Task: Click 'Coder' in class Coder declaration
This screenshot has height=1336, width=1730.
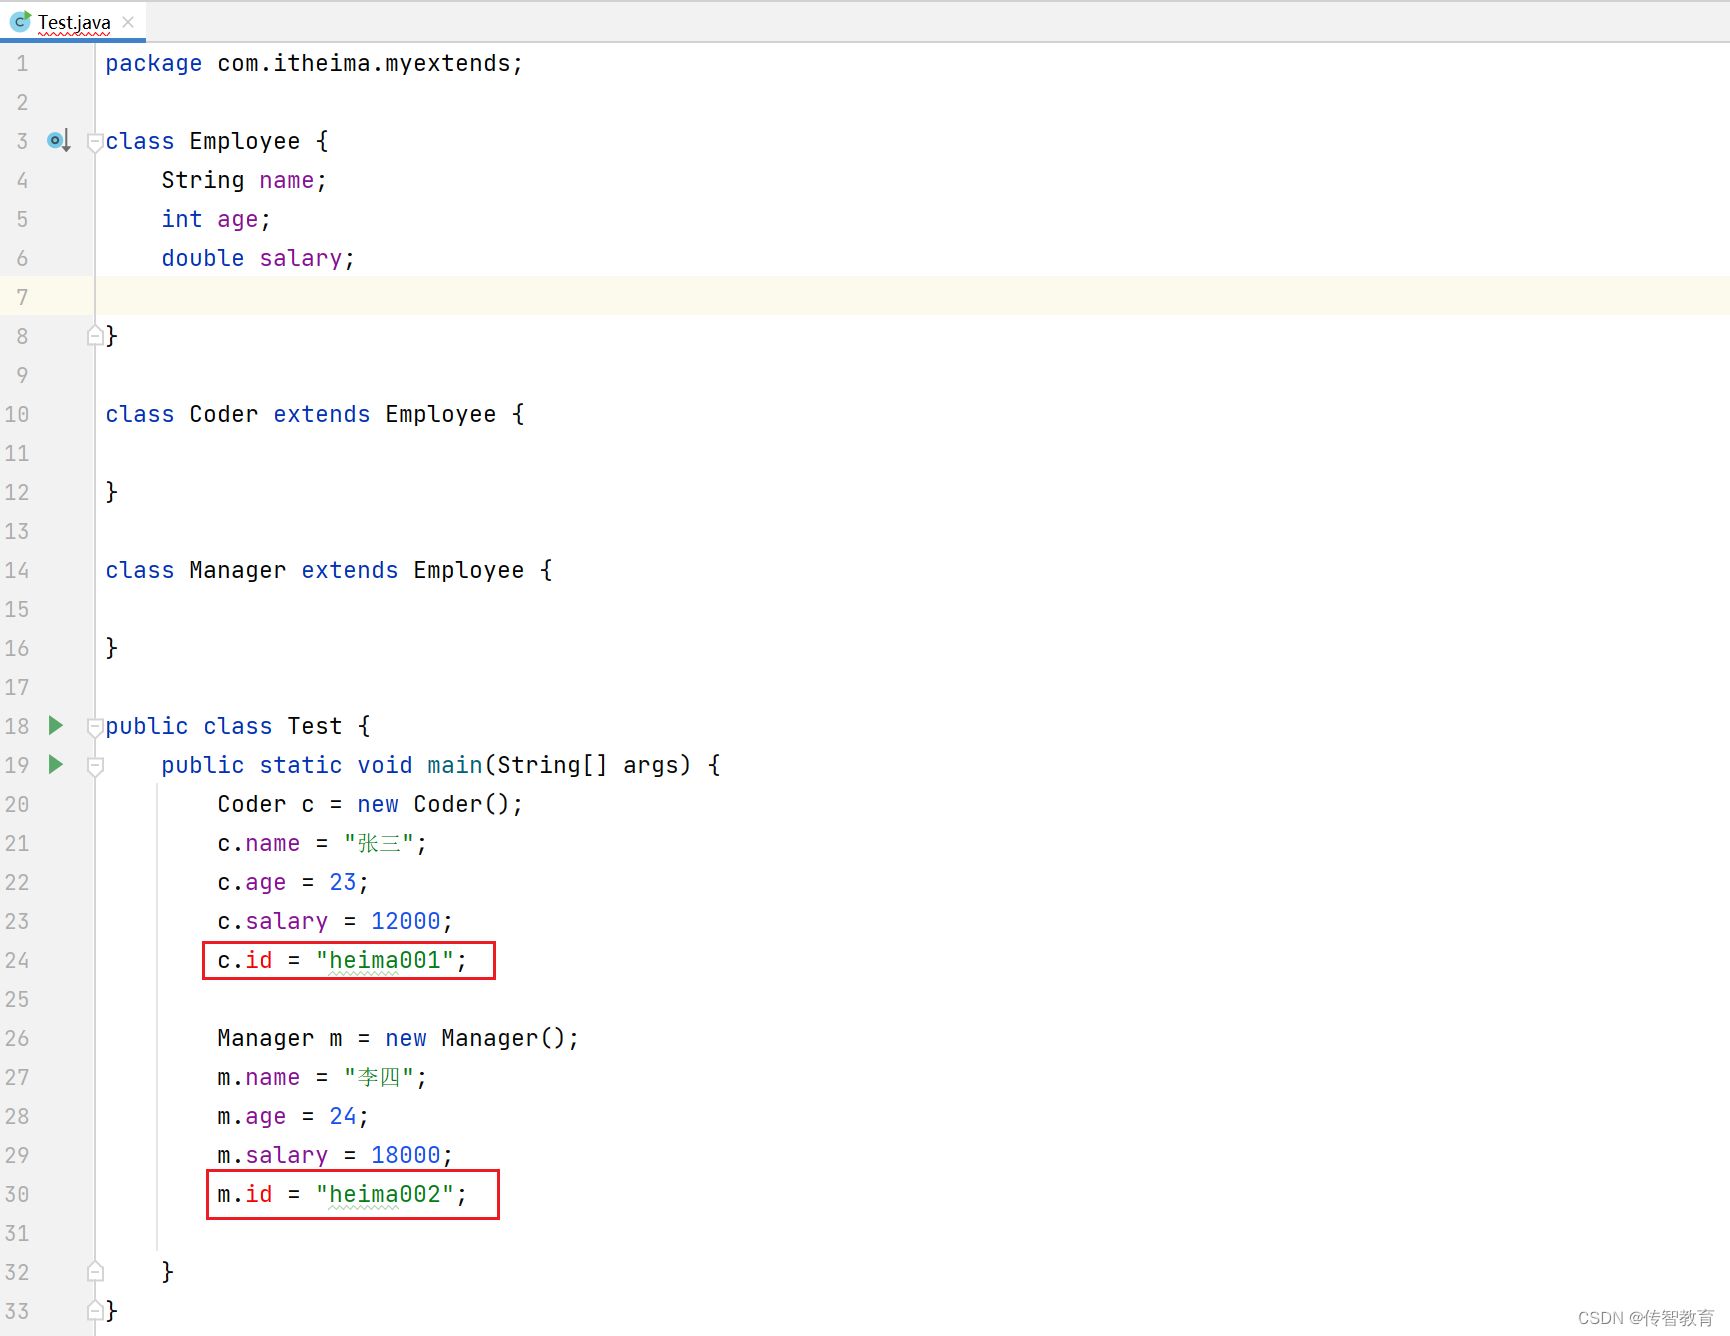Action: click(224, 414)
